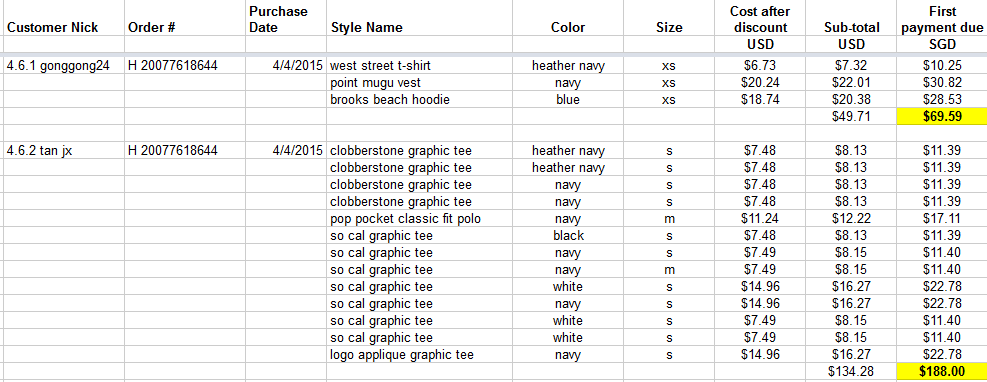987x382 pixels.
Task: Click USD label under Sub-total
Action: (x=852, y=45)
